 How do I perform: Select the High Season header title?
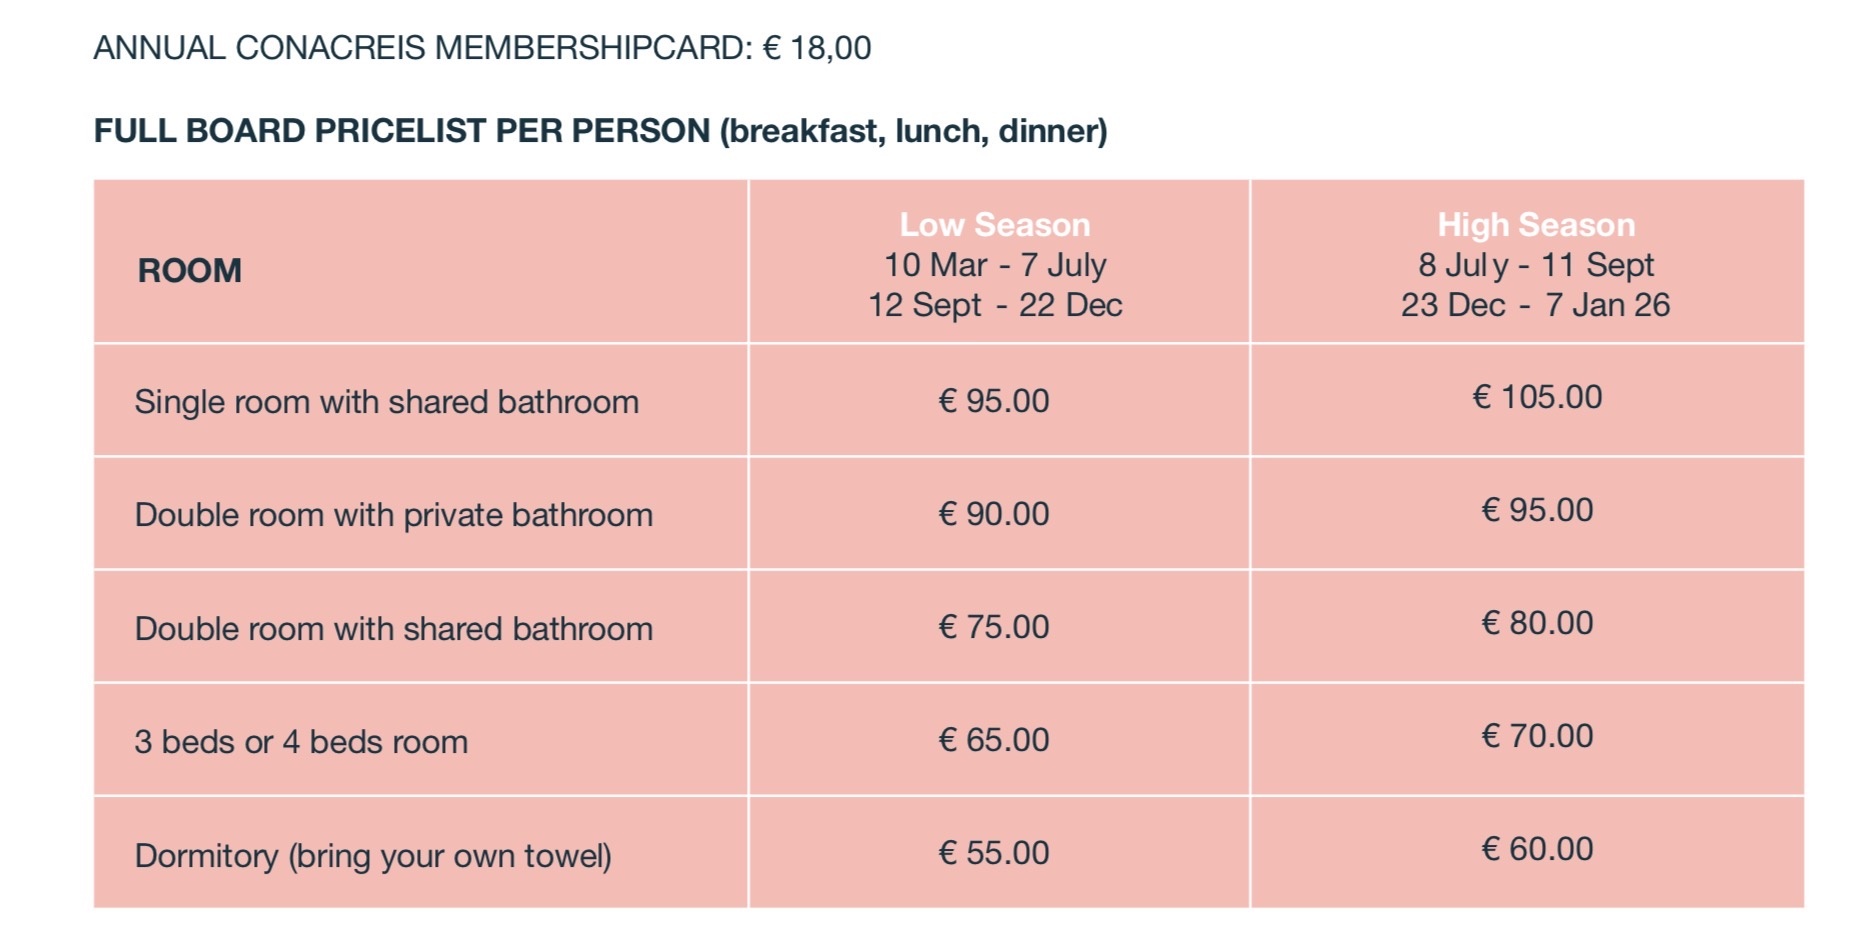(x=1536, y=225)
